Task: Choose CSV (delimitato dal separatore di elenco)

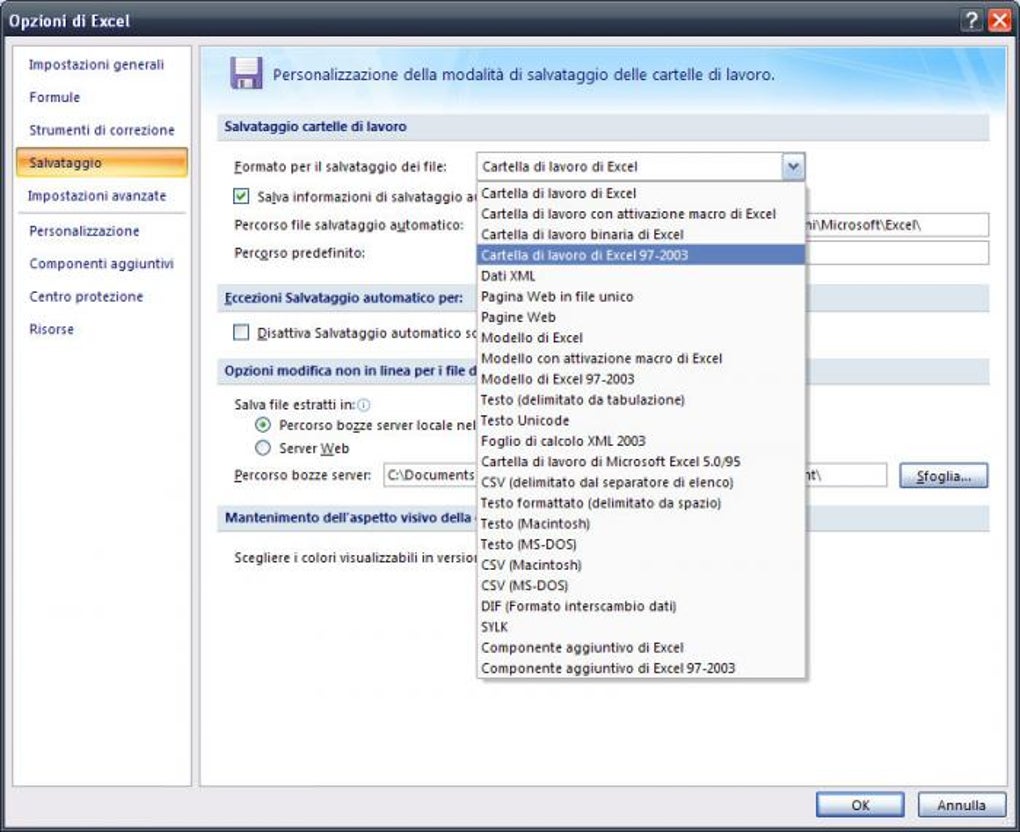Action: (x=641, y=483)
